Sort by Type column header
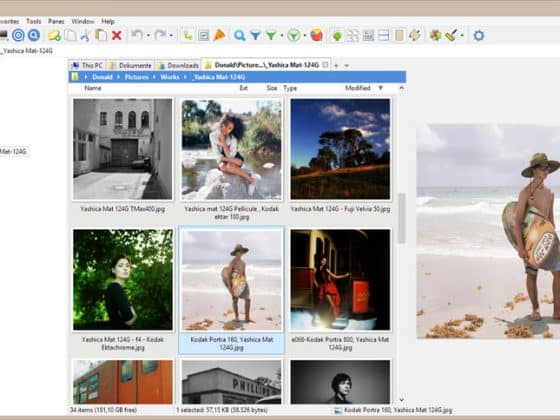560x420 pixels. [x=290, y=88]
